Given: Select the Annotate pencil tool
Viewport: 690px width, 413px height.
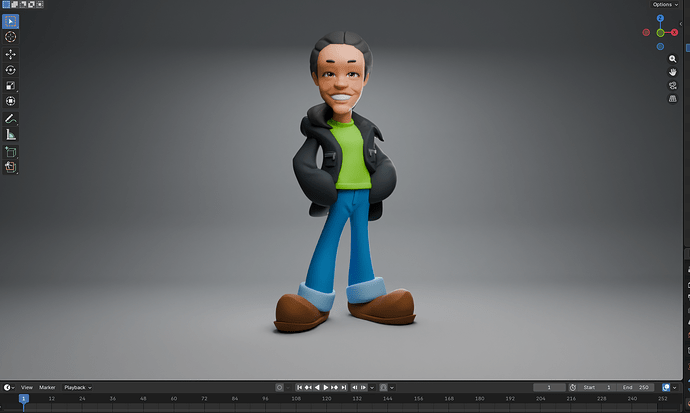Looking at the screenshot, I should coord(11,119).
